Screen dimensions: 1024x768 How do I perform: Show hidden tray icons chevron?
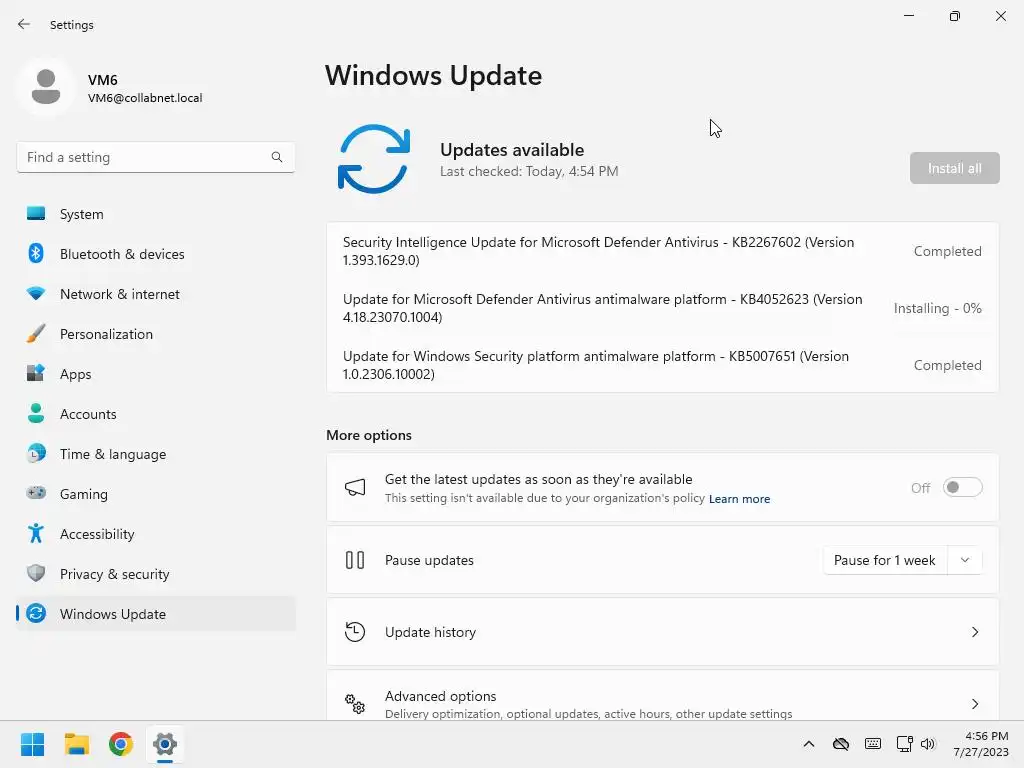tap(808, 744)
